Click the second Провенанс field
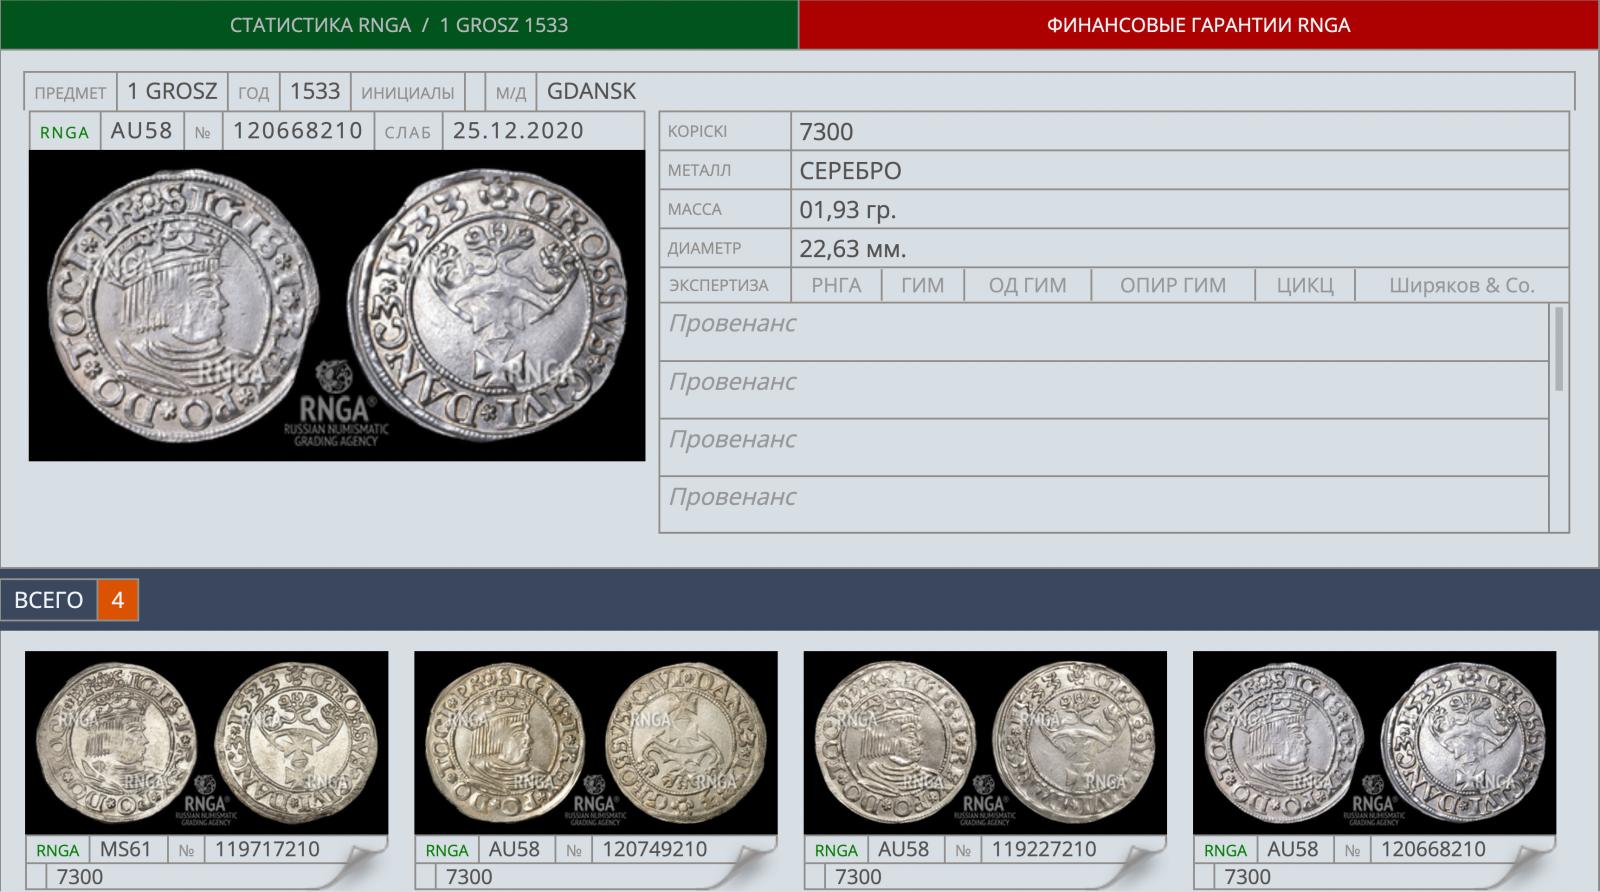This screenshot has height=892, width=1600. point(1104,390)
